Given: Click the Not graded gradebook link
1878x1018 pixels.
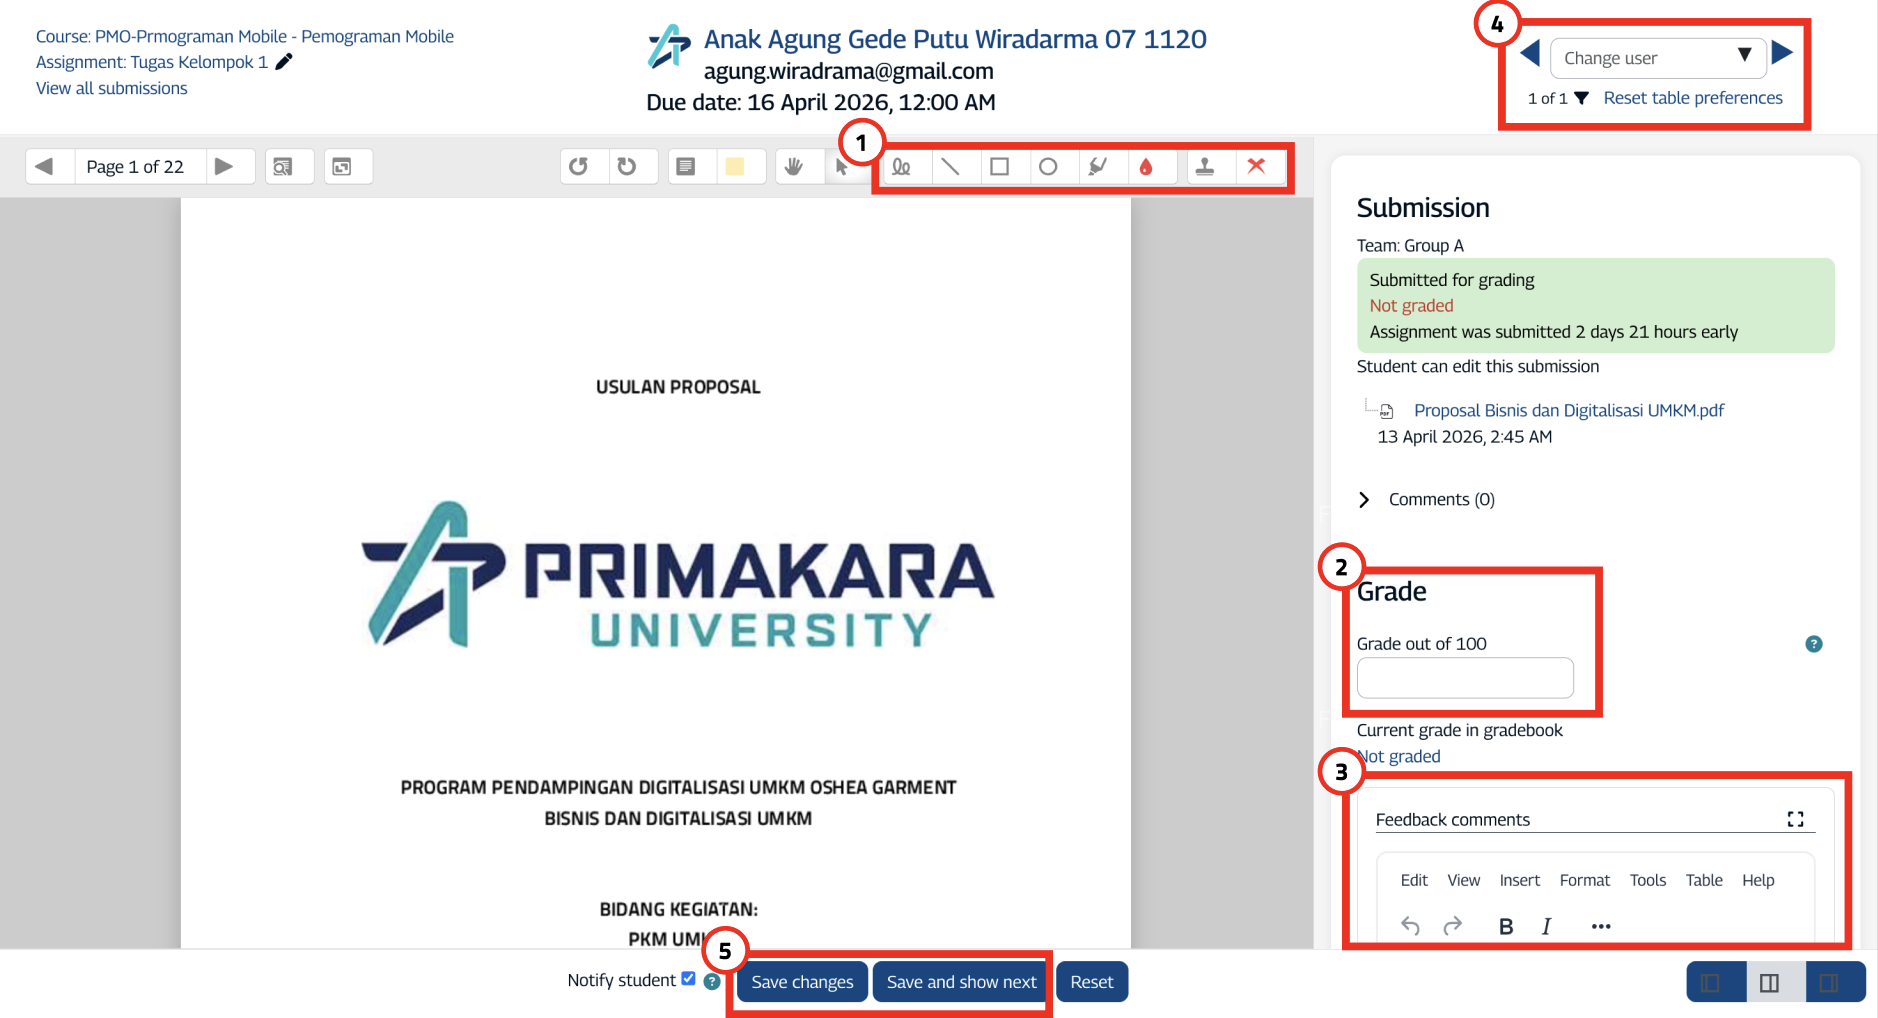Looking at the screenshot, I should click(x=1399, y=756).
